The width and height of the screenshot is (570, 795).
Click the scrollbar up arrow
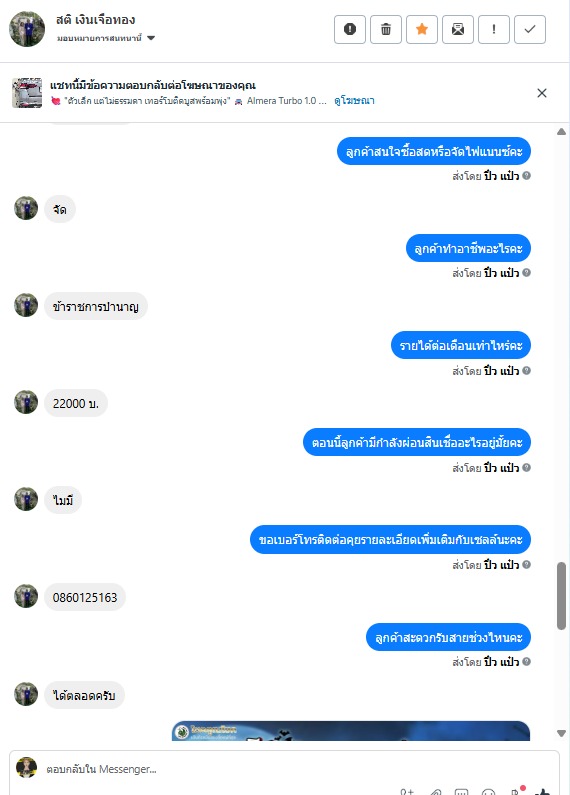coord(561,132)
